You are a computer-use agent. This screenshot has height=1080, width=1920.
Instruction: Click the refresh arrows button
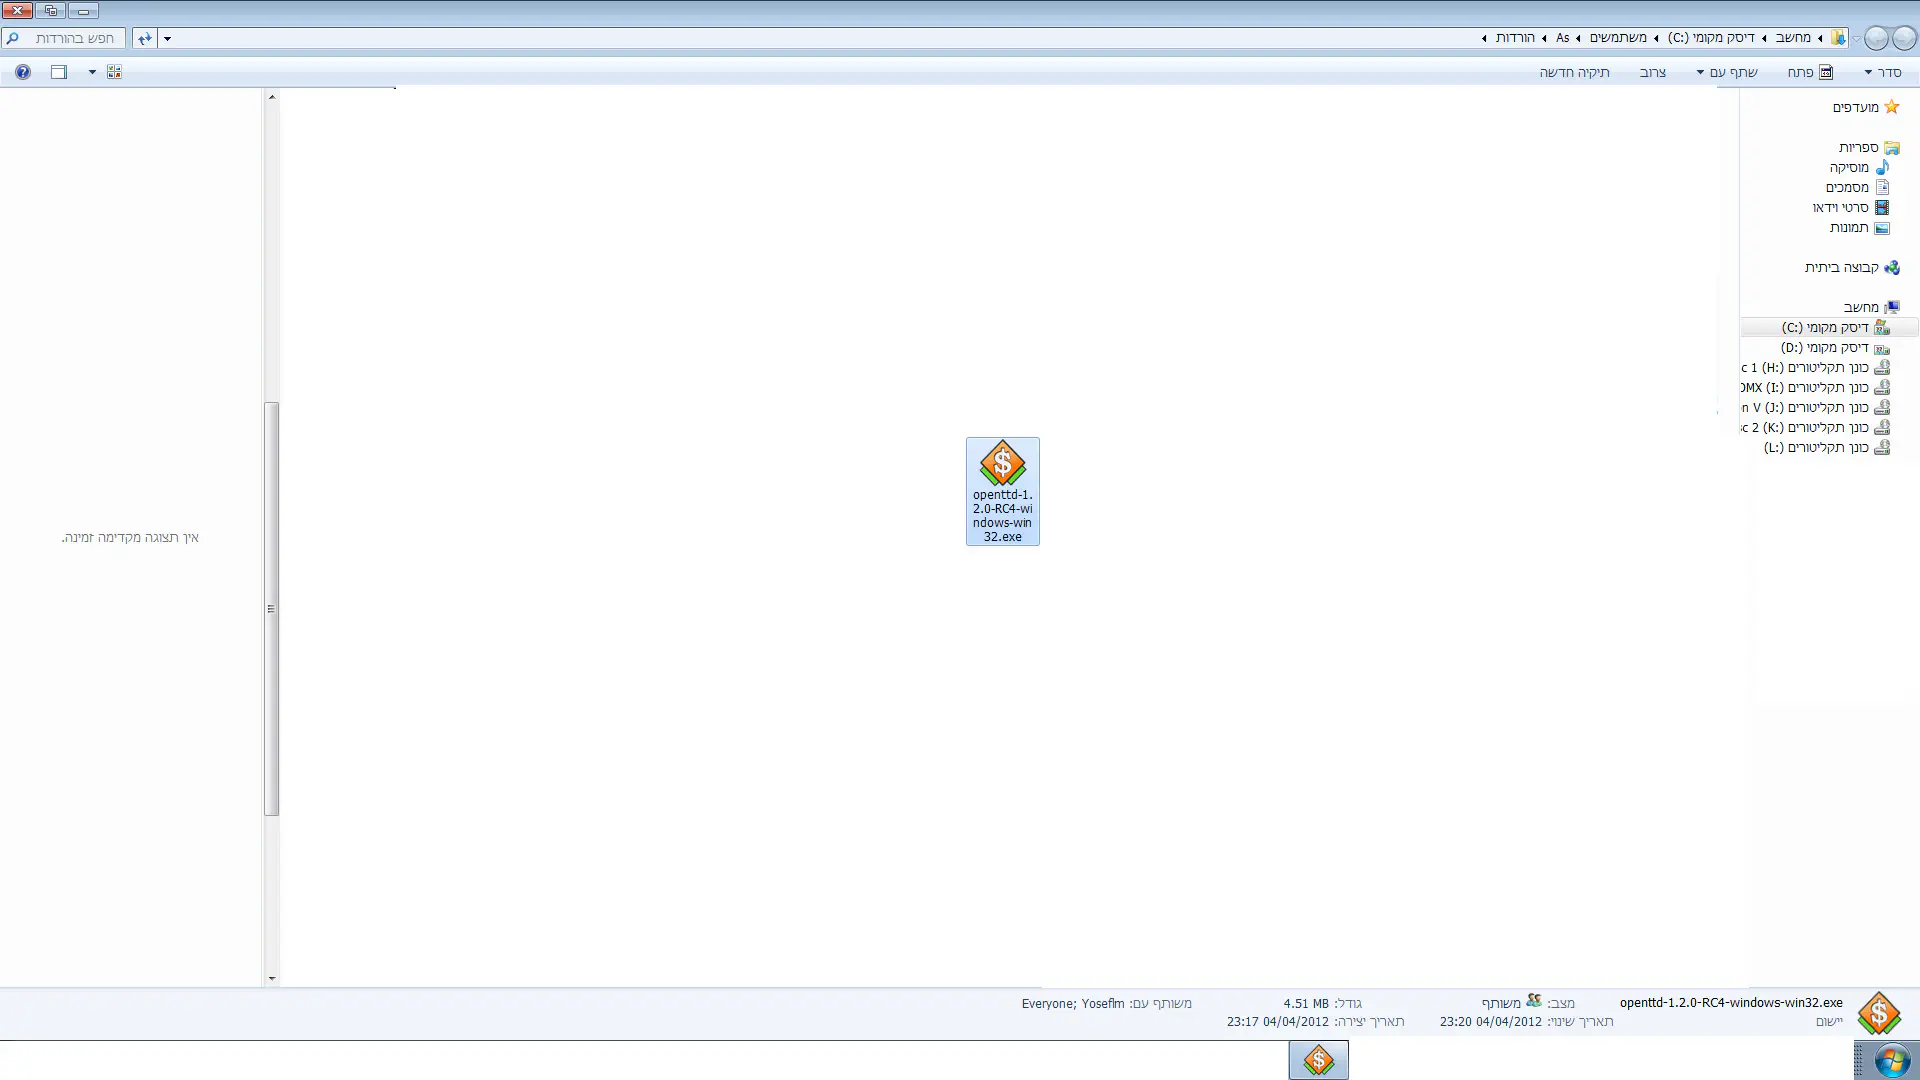145,38
